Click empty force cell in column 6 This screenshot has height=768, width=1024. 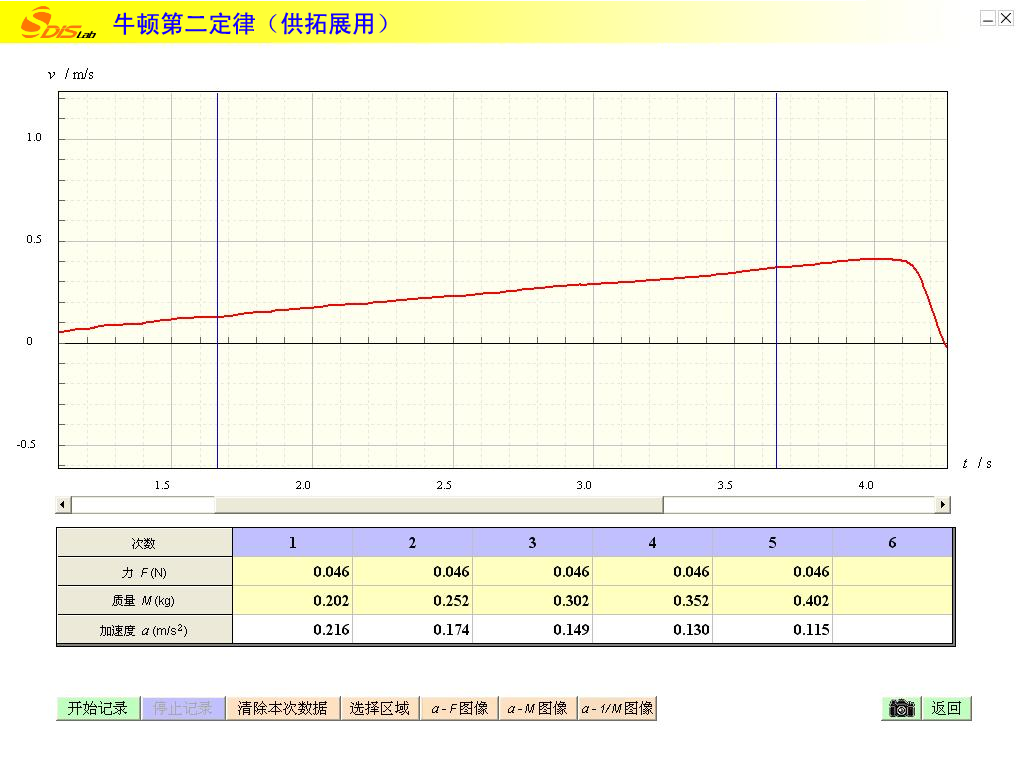tap(892, 572)
